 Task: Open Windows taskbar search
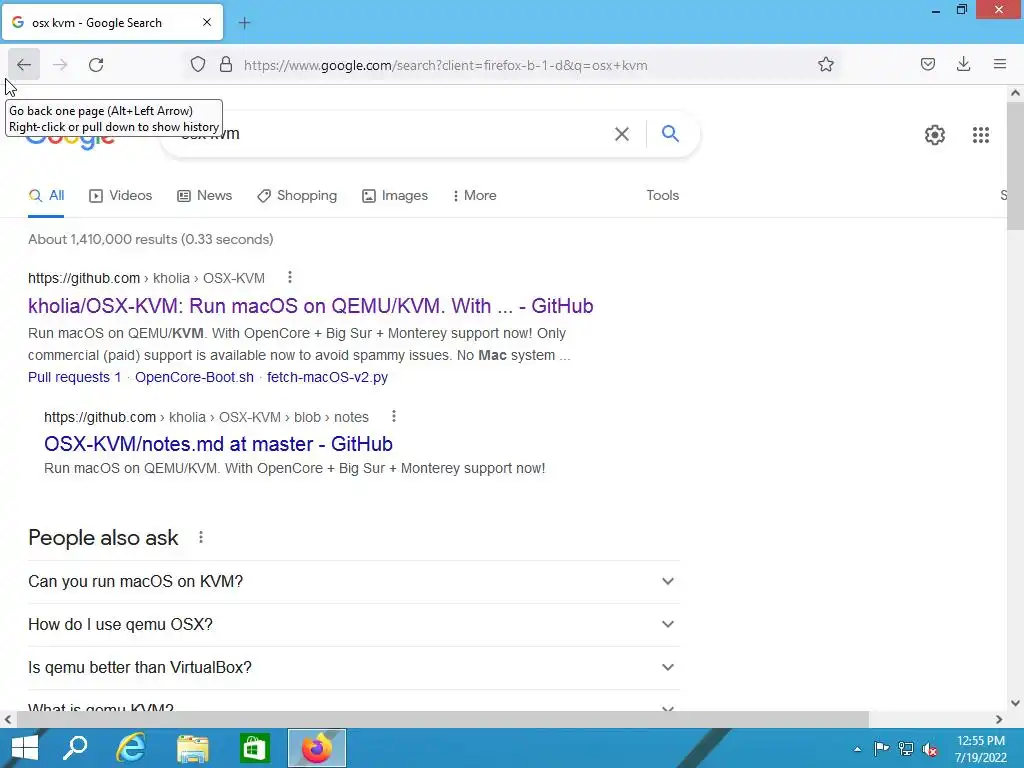pyautogui.click(x=75, y=748)
